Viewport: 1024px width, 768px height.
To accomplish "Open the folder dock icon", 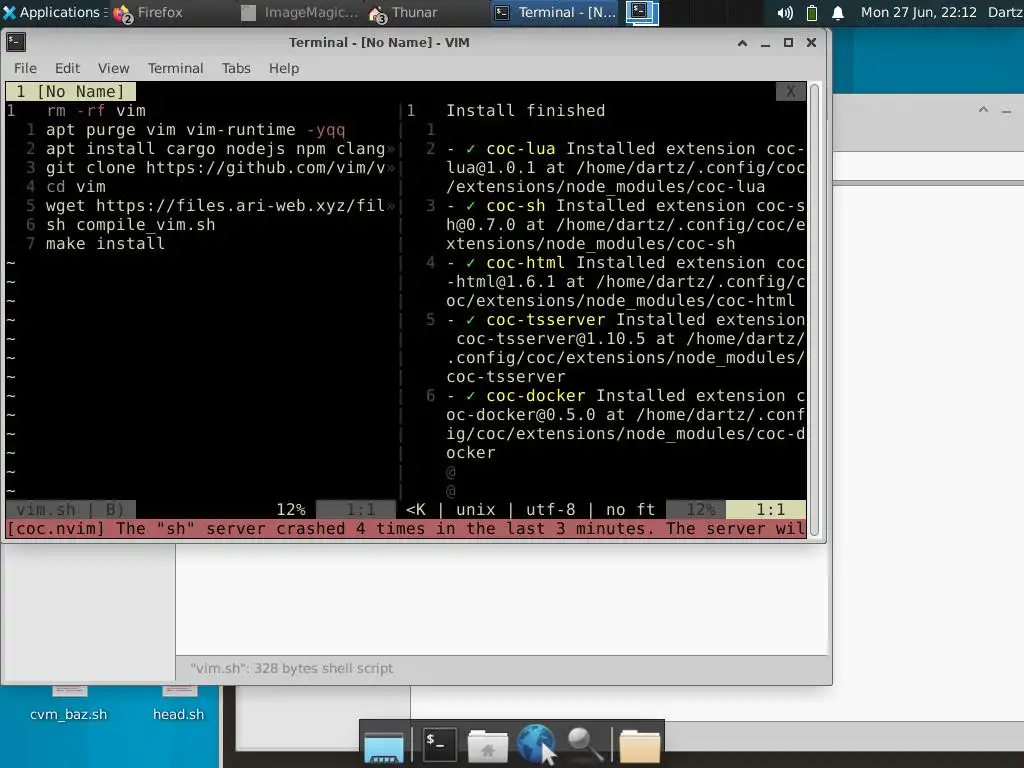I will [639, 746].
